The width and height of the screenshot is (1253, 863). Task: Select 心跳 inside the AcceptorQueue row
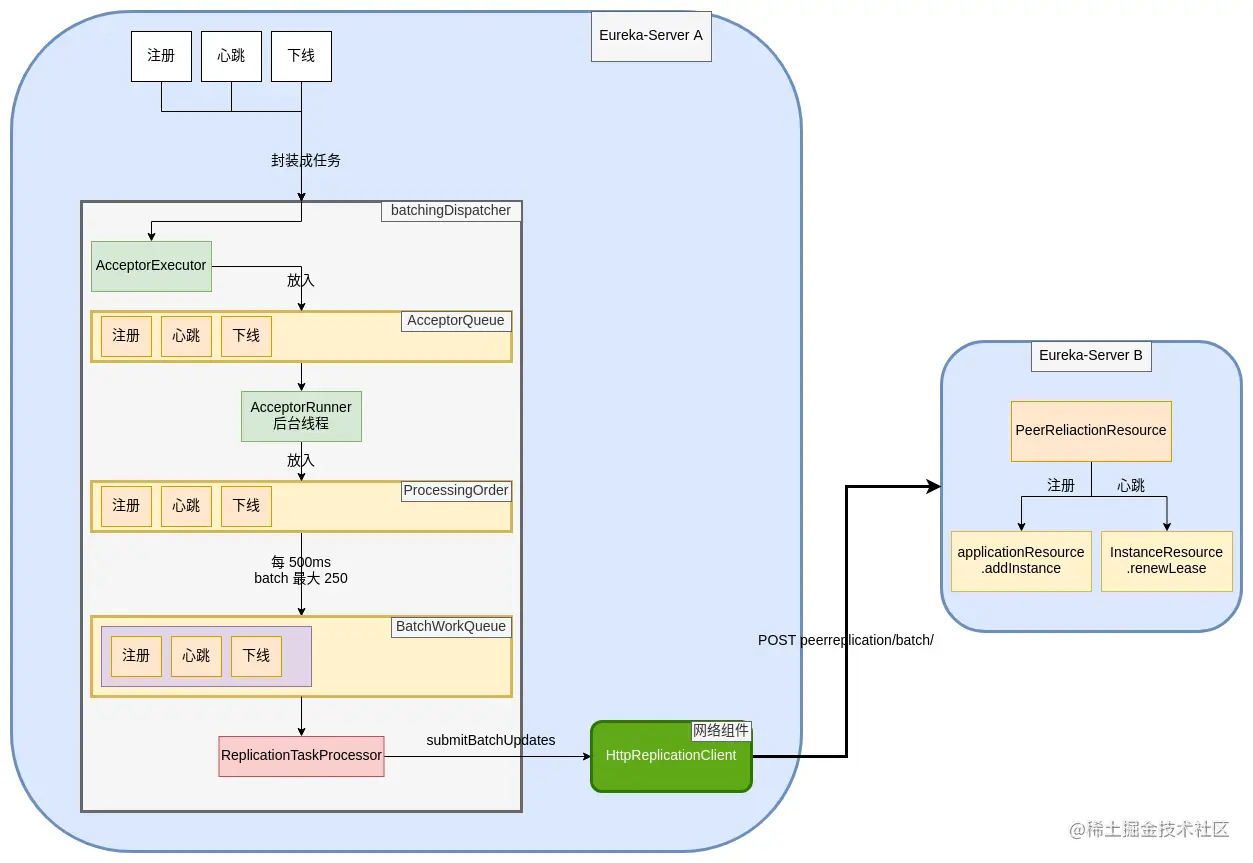click(x=186, y=336)
